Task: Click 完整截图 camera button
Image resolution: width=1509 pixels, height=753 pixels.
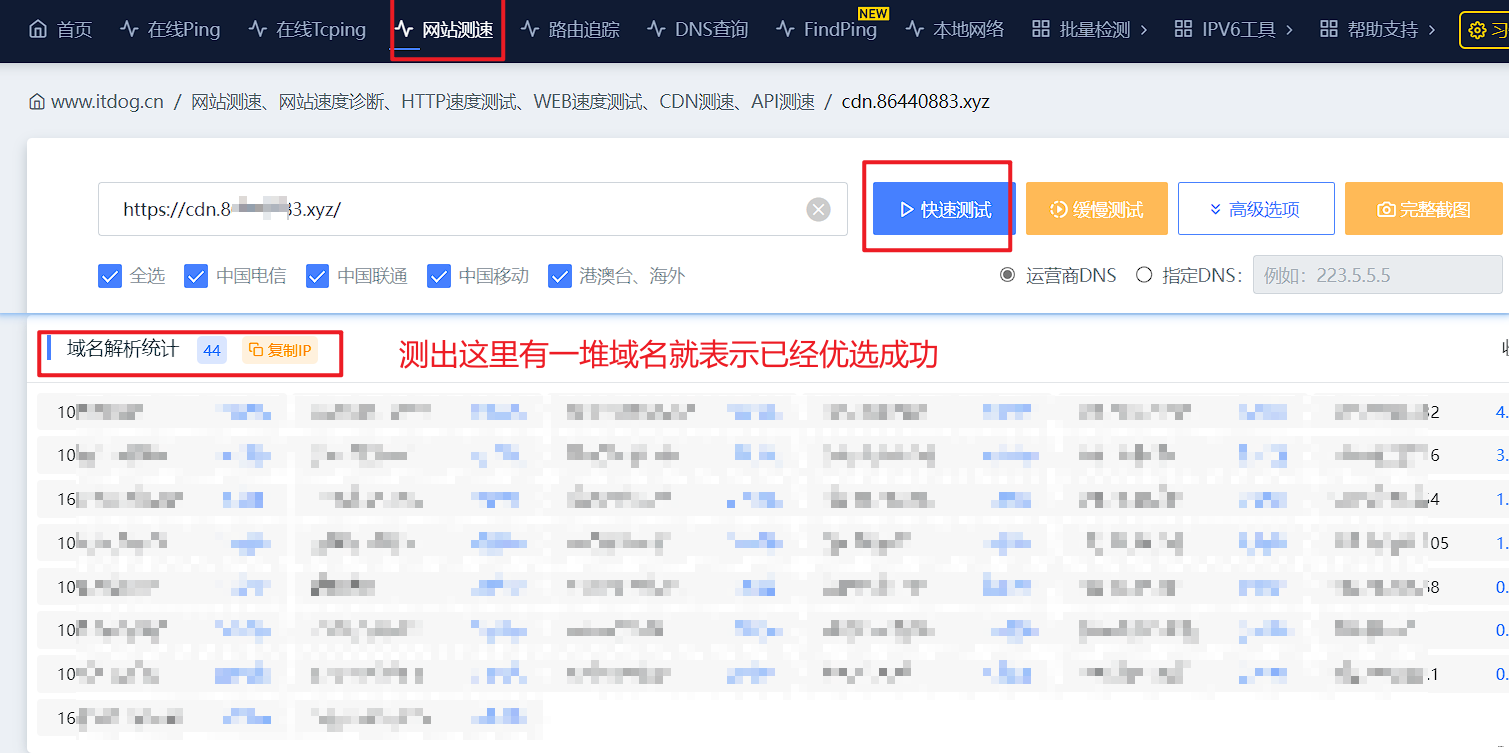Action: click(1423, 209)
